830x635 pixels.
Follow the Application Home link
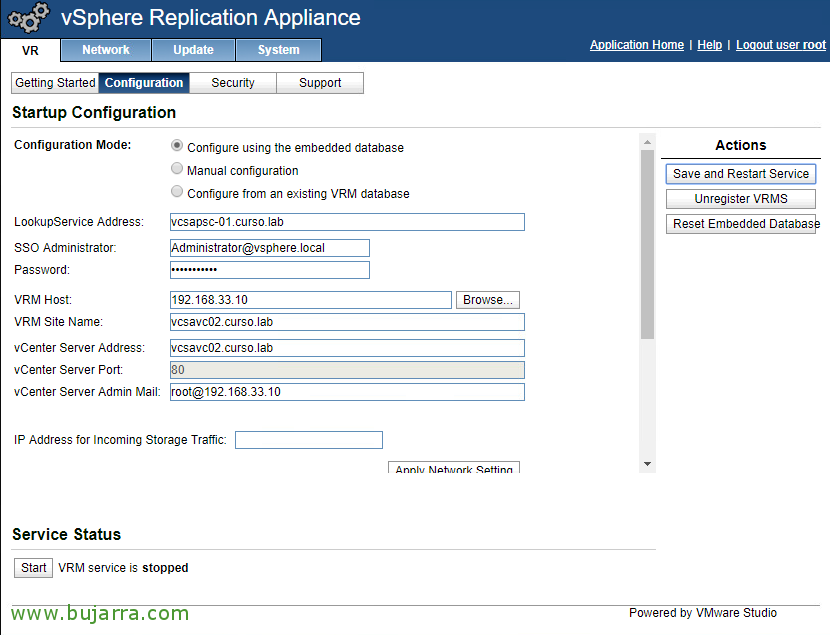click(637, 45)
